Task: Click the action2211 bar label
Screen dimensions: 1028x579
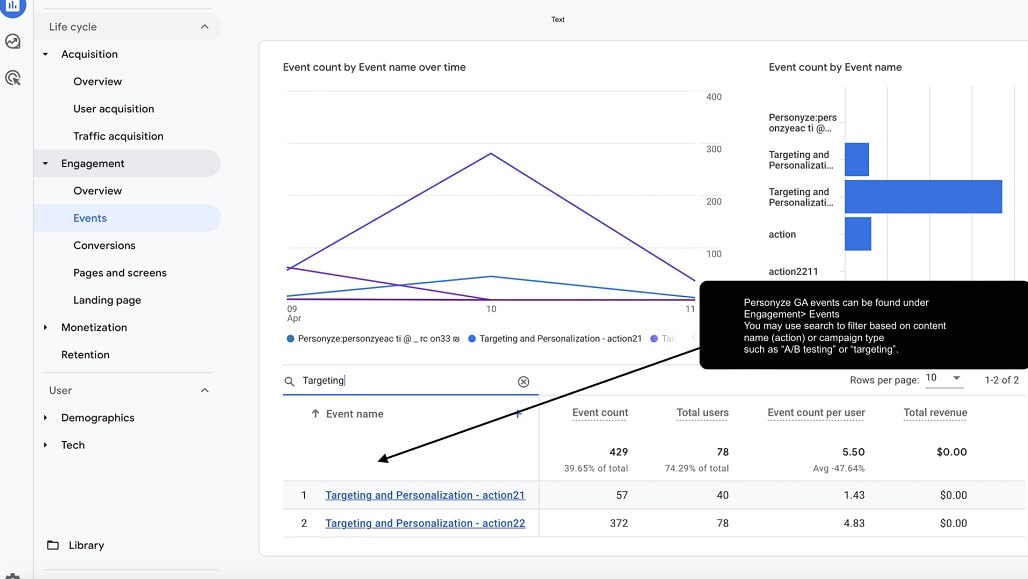Action: coord(793,271)
